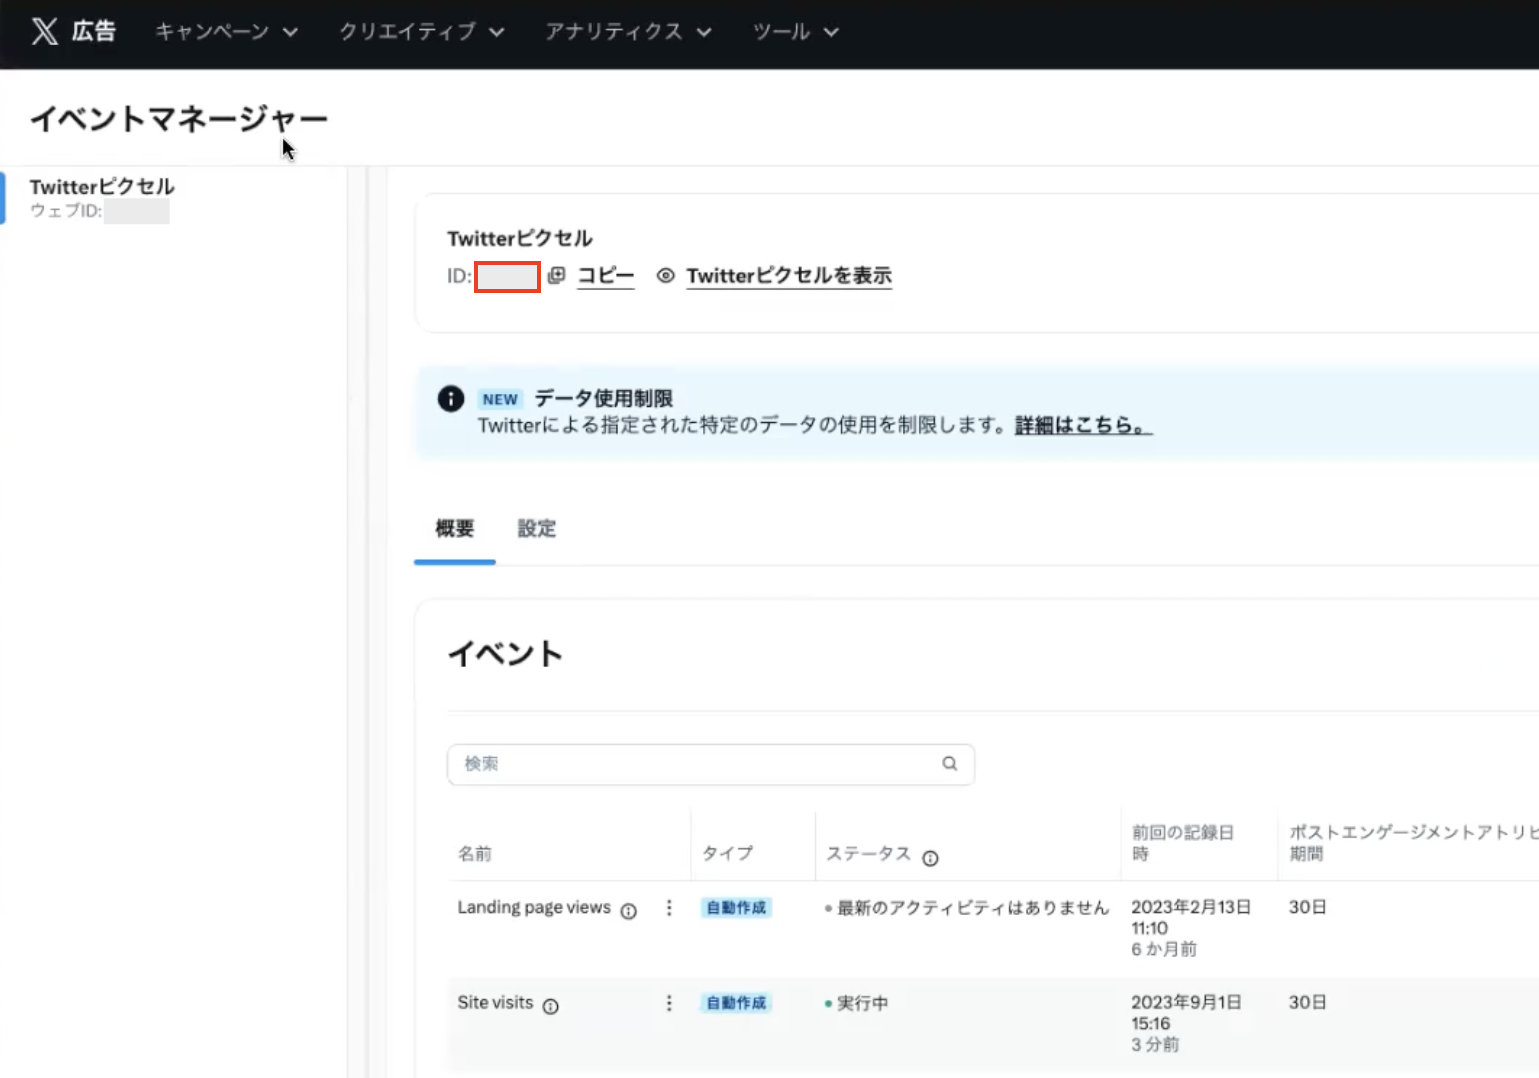This screenshot has width=1539, height=1078.
Task: Click 自動作成 badge in Site visits row
Action: 736,1003
